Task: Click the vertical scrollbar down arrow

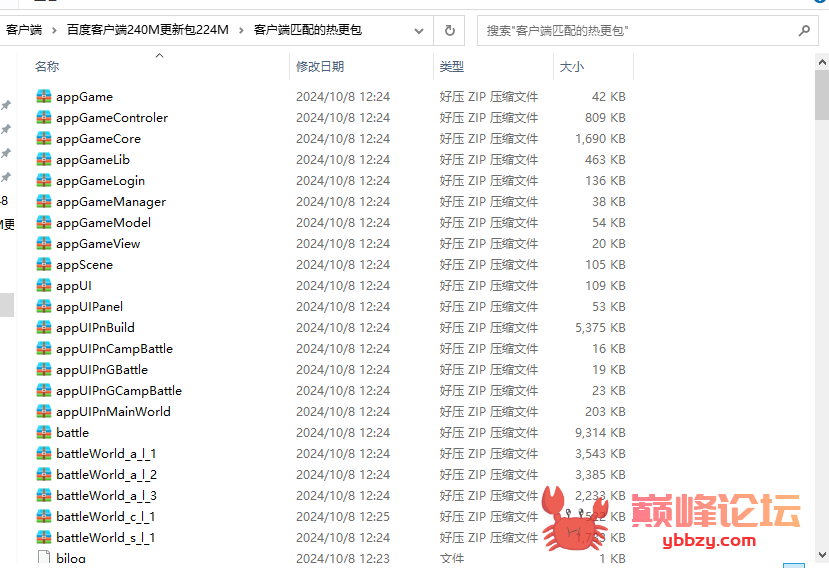Action: 822,555
